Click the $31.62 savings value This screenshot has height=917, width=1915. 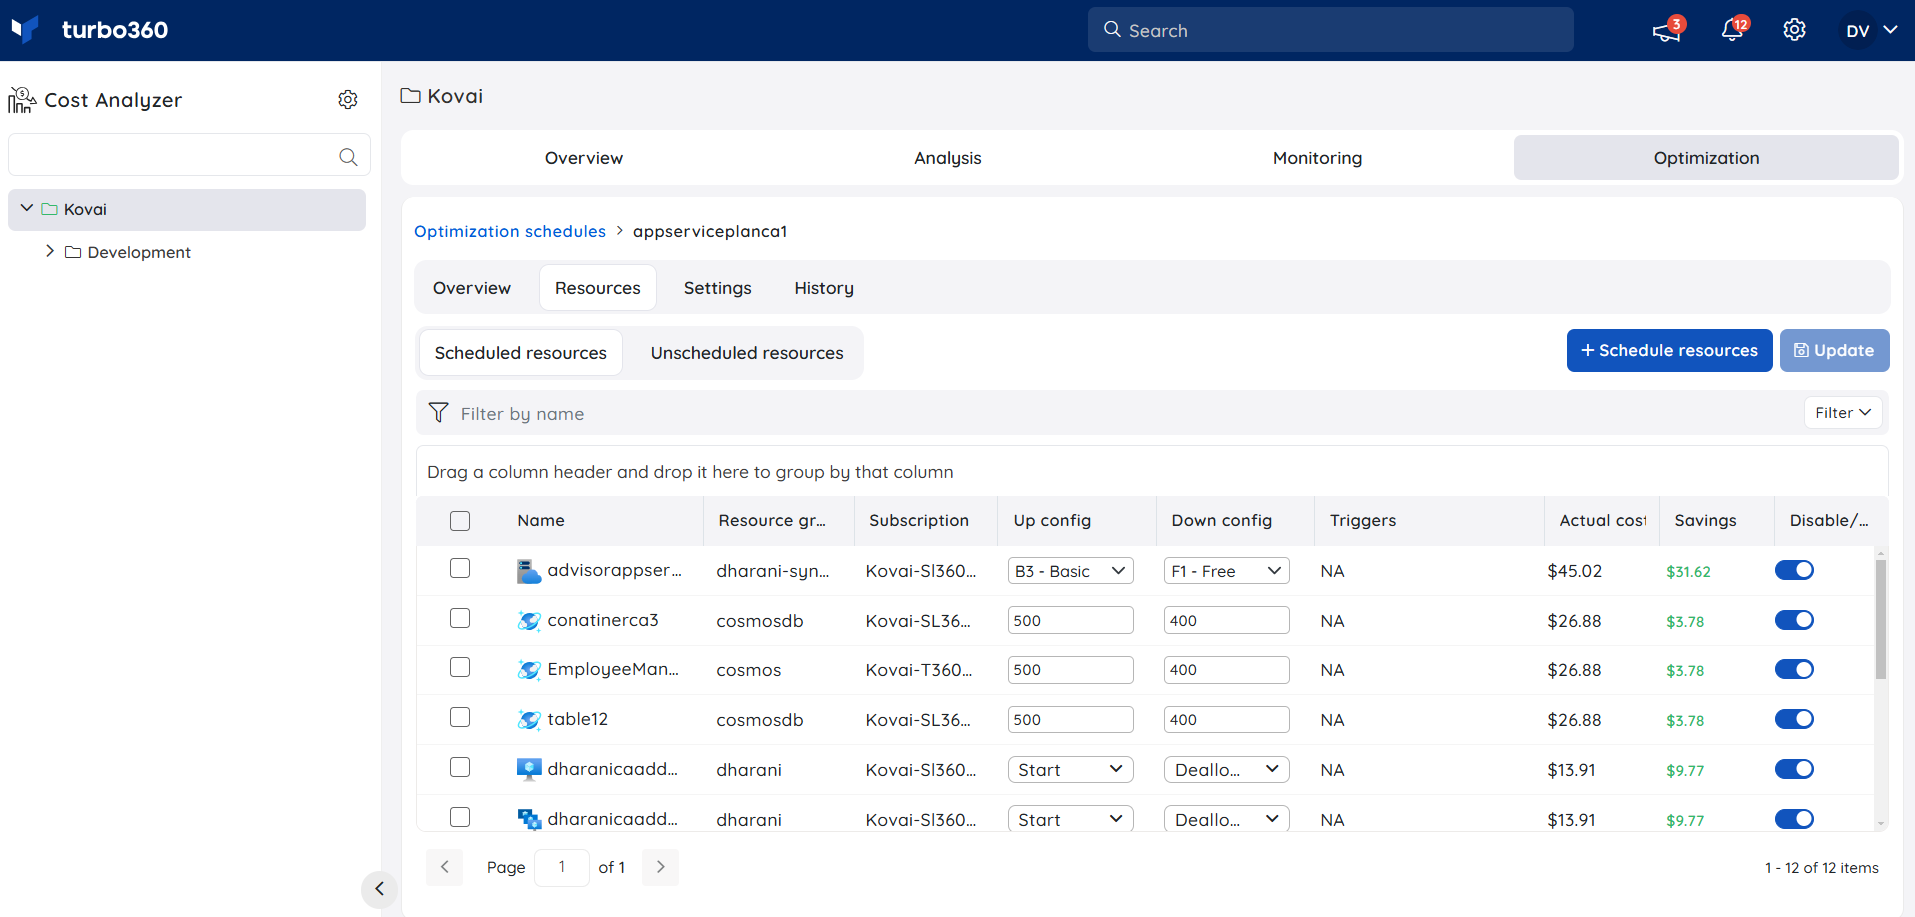[x=1688, y=571]
